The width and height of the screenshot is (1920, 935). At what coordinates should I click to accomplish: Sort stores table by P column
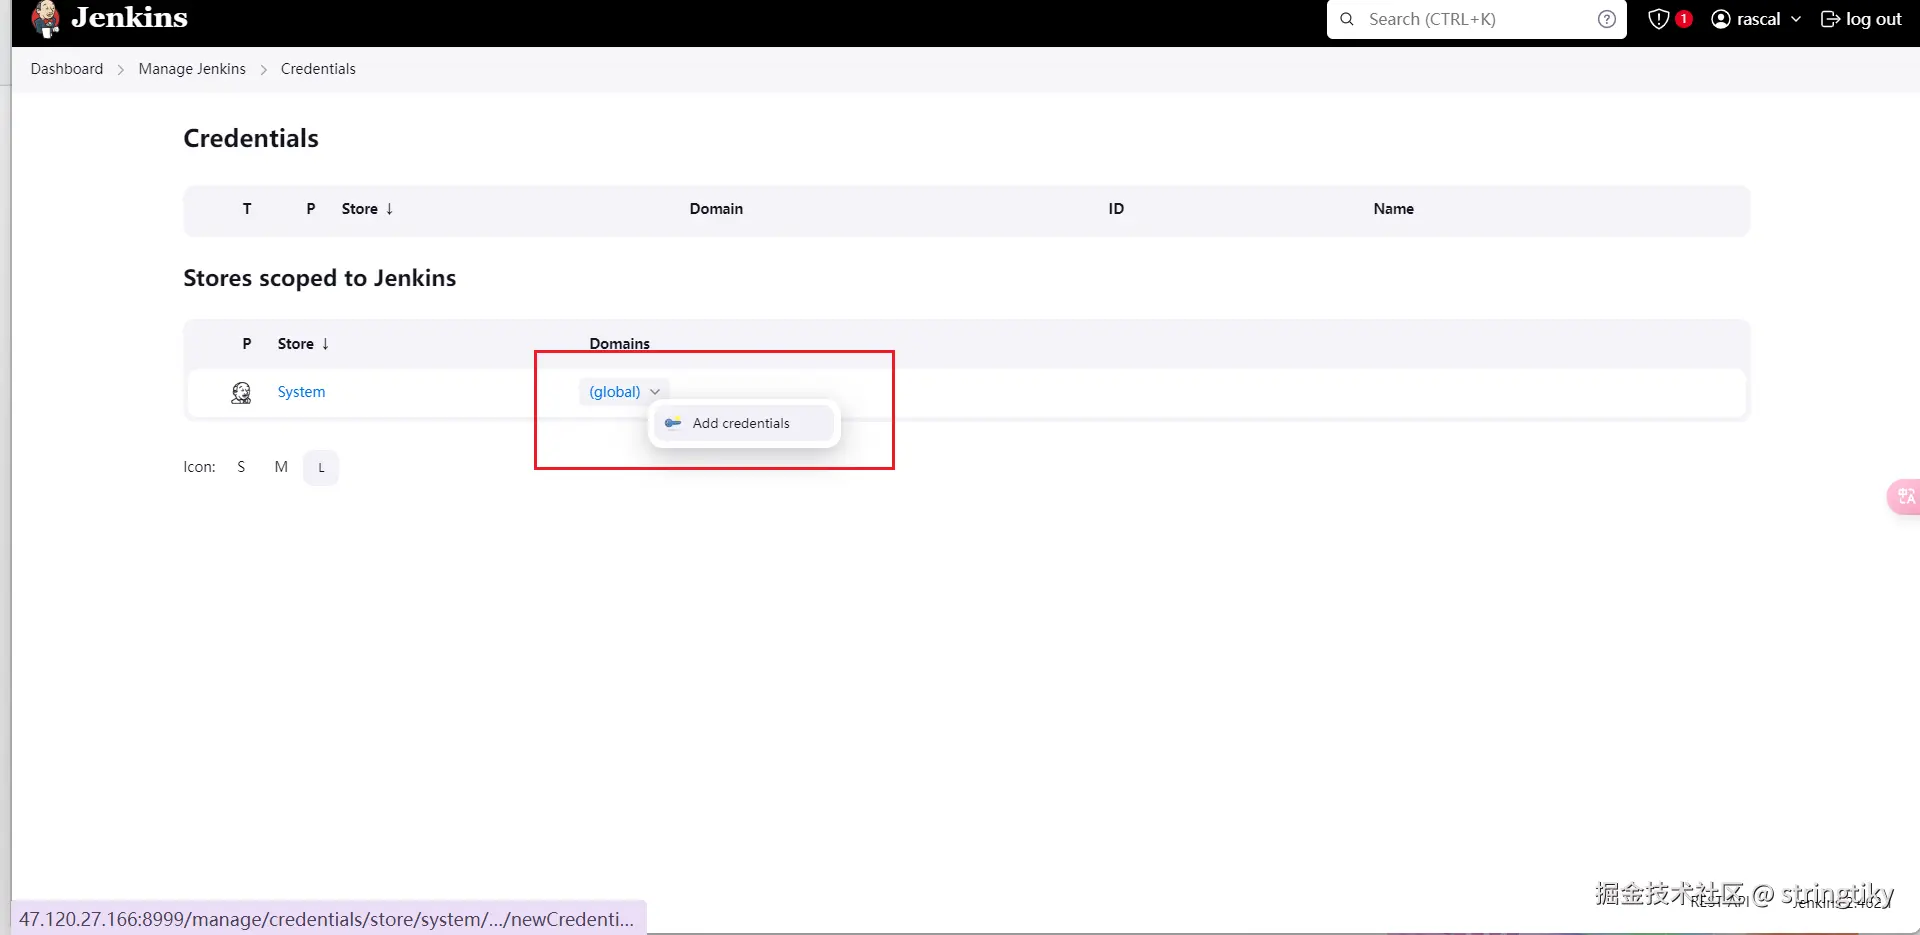tap(247, 344)
